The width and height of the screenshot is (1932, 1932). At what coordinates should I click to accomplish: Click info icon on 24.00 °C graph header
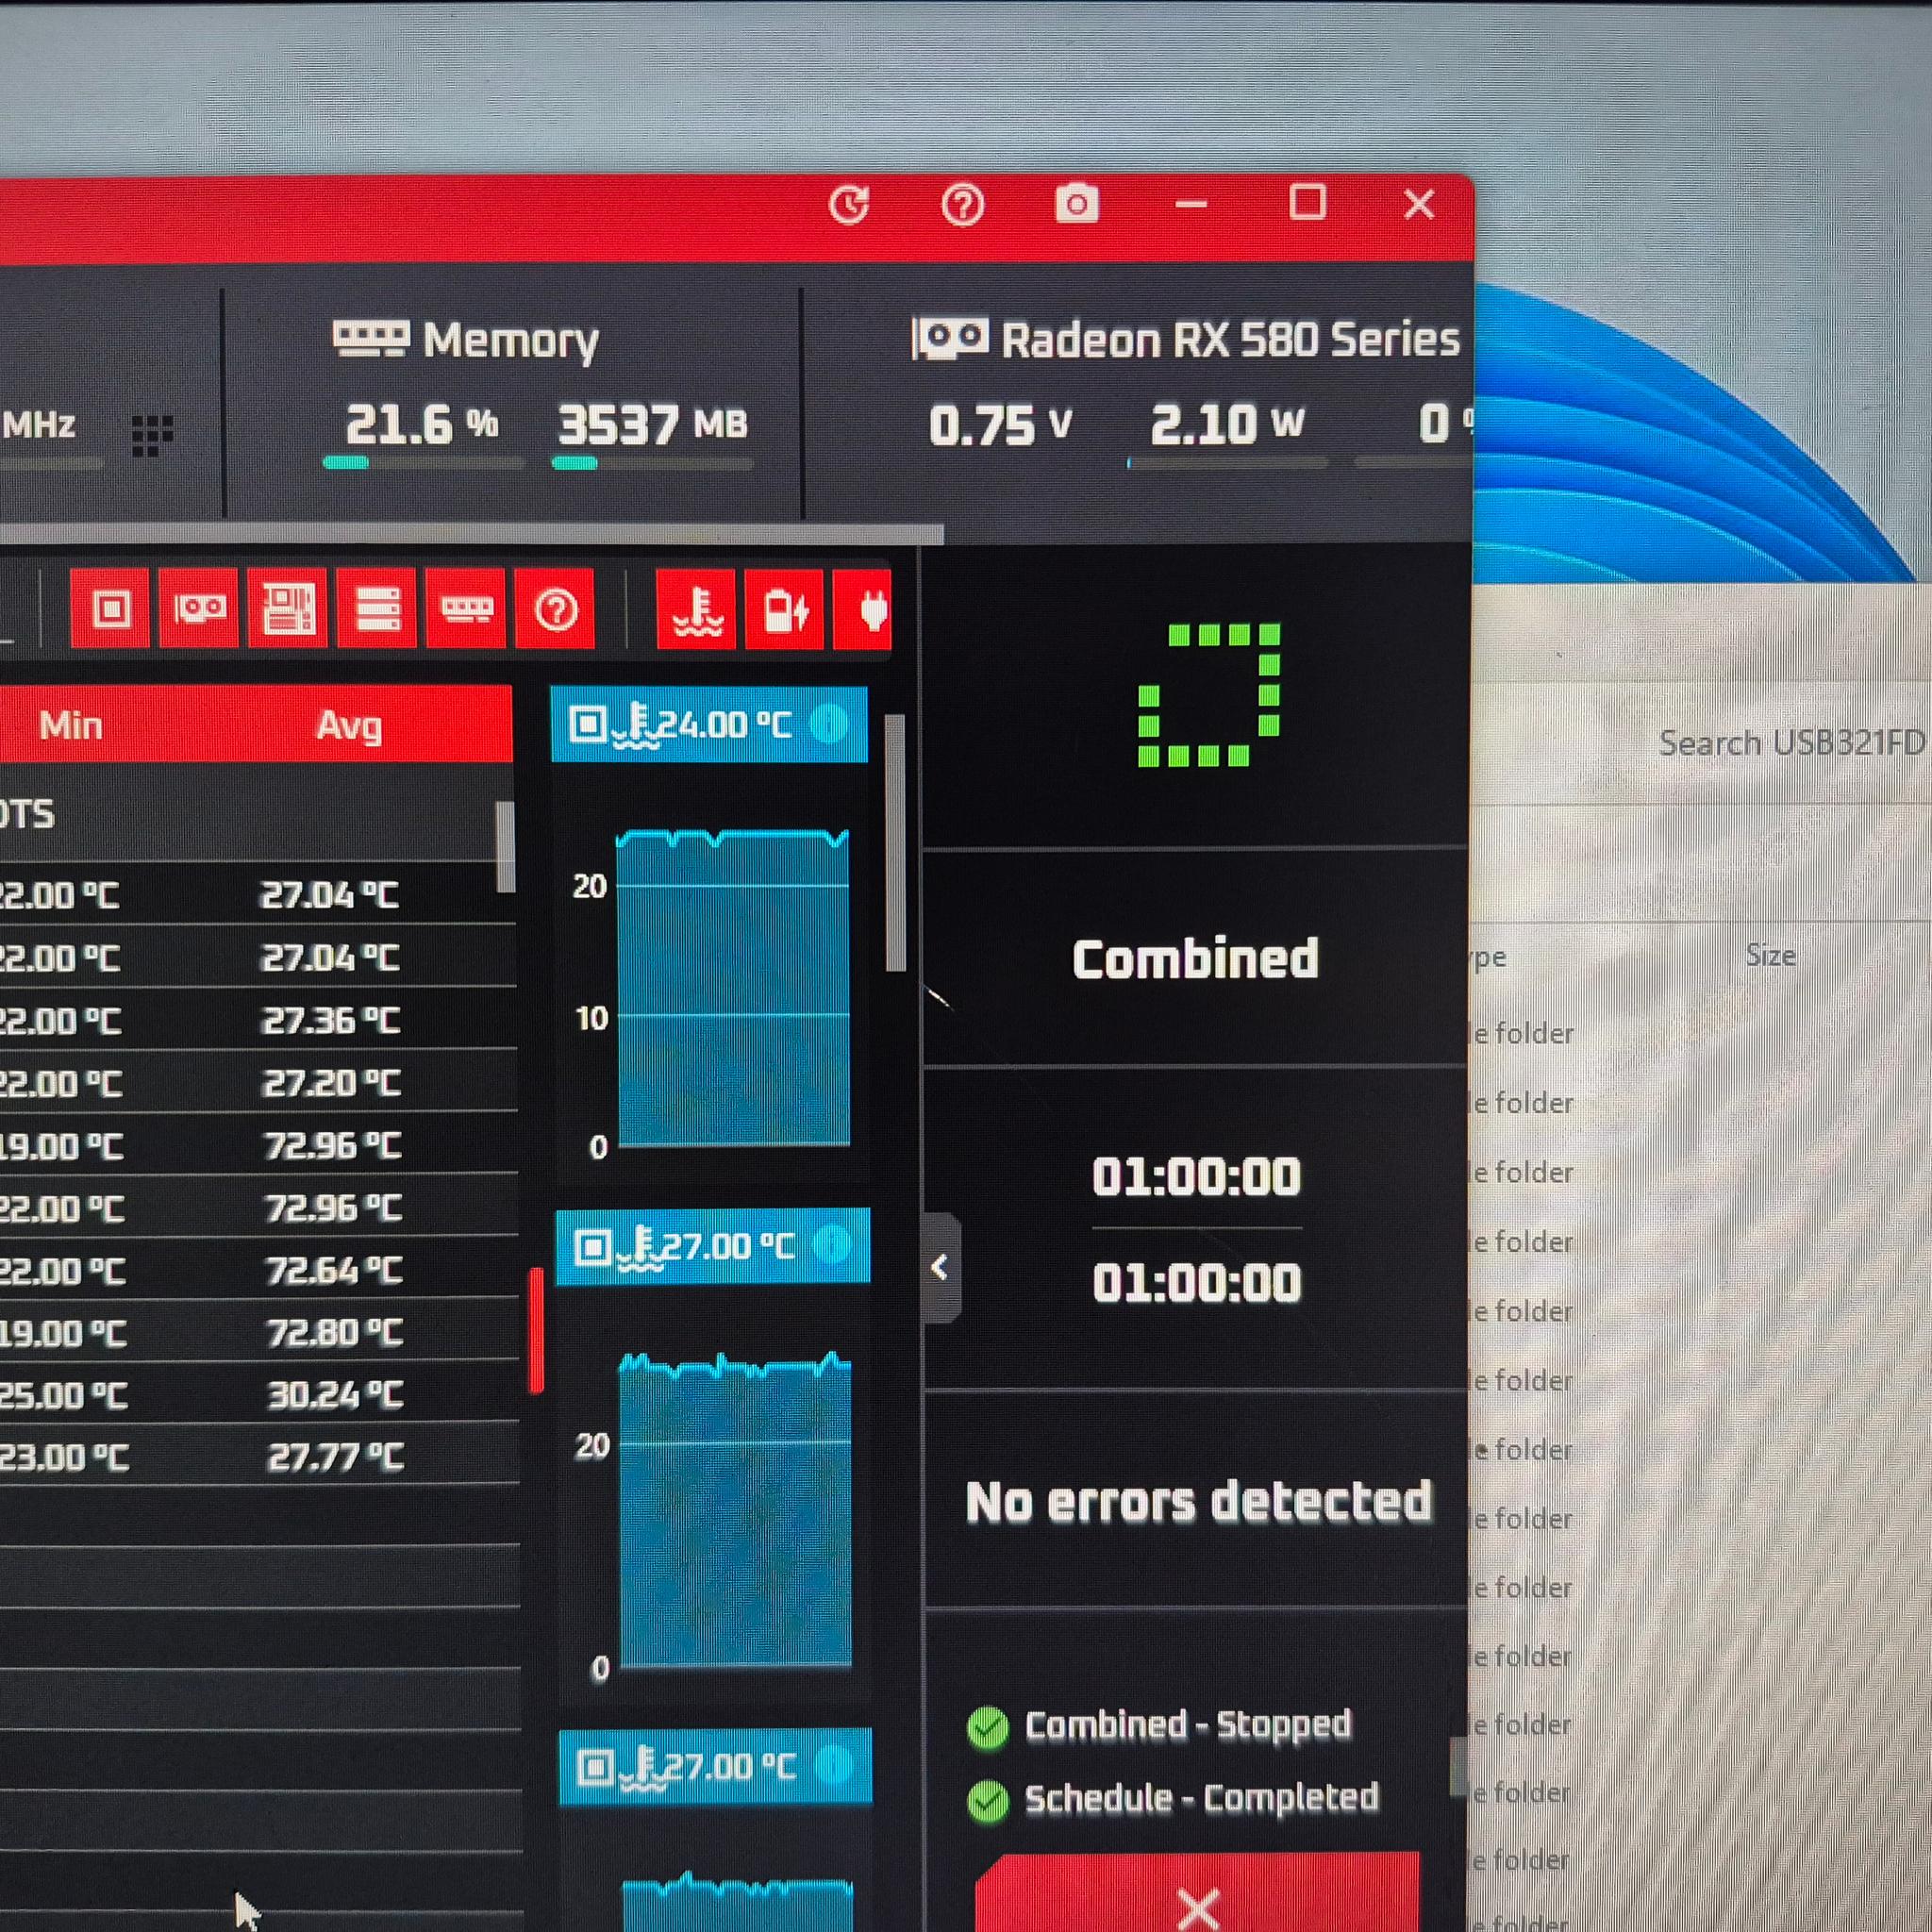pos(828,723)
